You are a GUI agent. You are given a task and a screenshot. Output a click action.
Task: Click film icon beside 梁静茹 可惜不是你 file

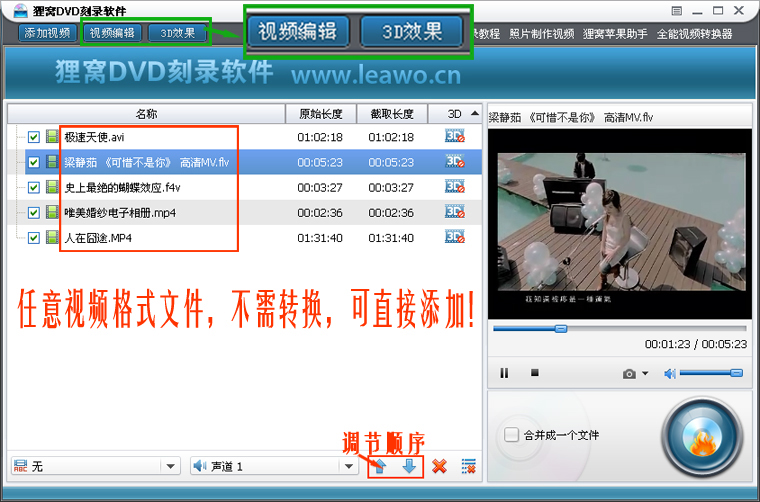pyautogui.click(x=52, y=162)
